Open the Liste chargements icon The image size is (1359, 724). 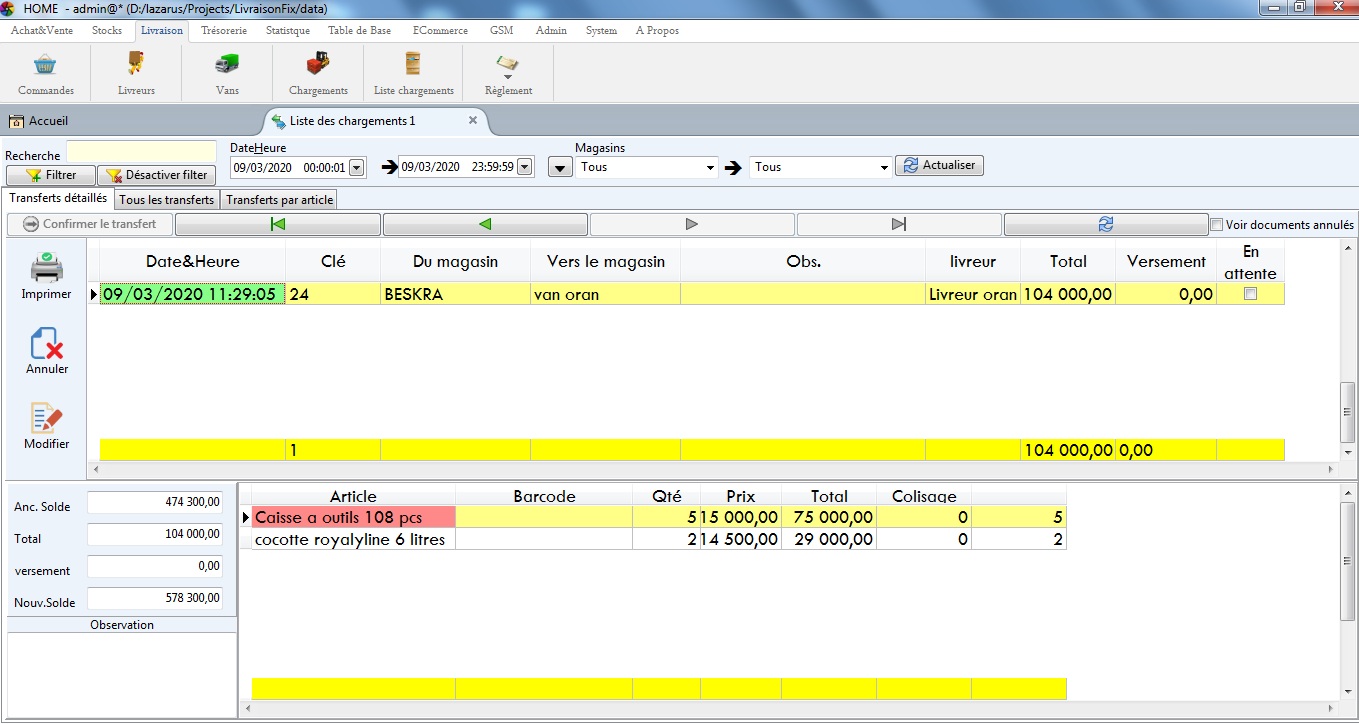(413, 66)
